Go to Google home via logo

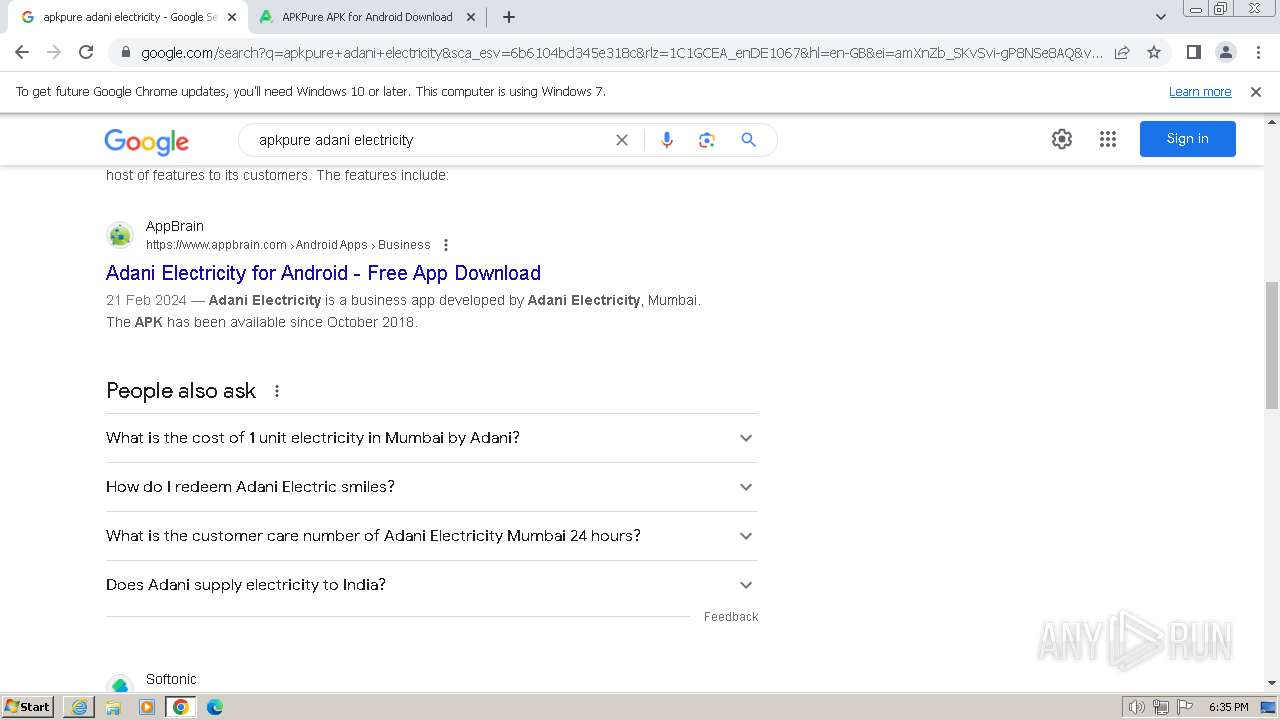(146, 141)
